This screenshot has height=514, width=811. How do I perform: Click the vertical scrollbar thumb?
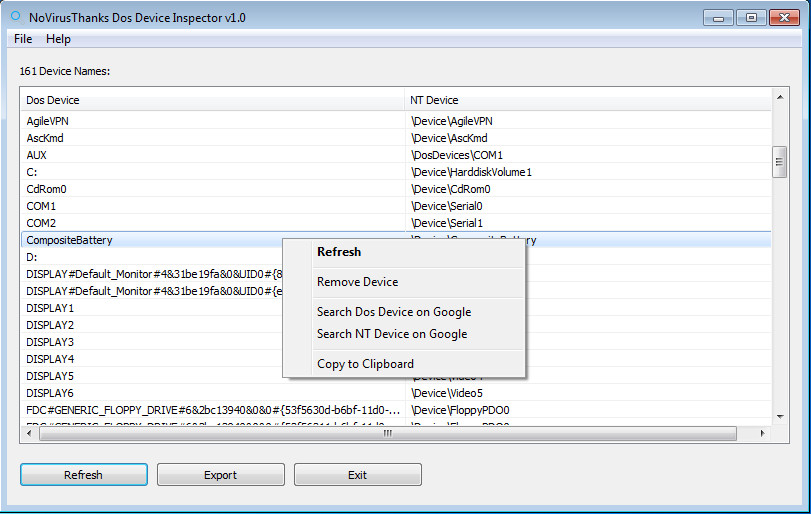tap(779, 162)
